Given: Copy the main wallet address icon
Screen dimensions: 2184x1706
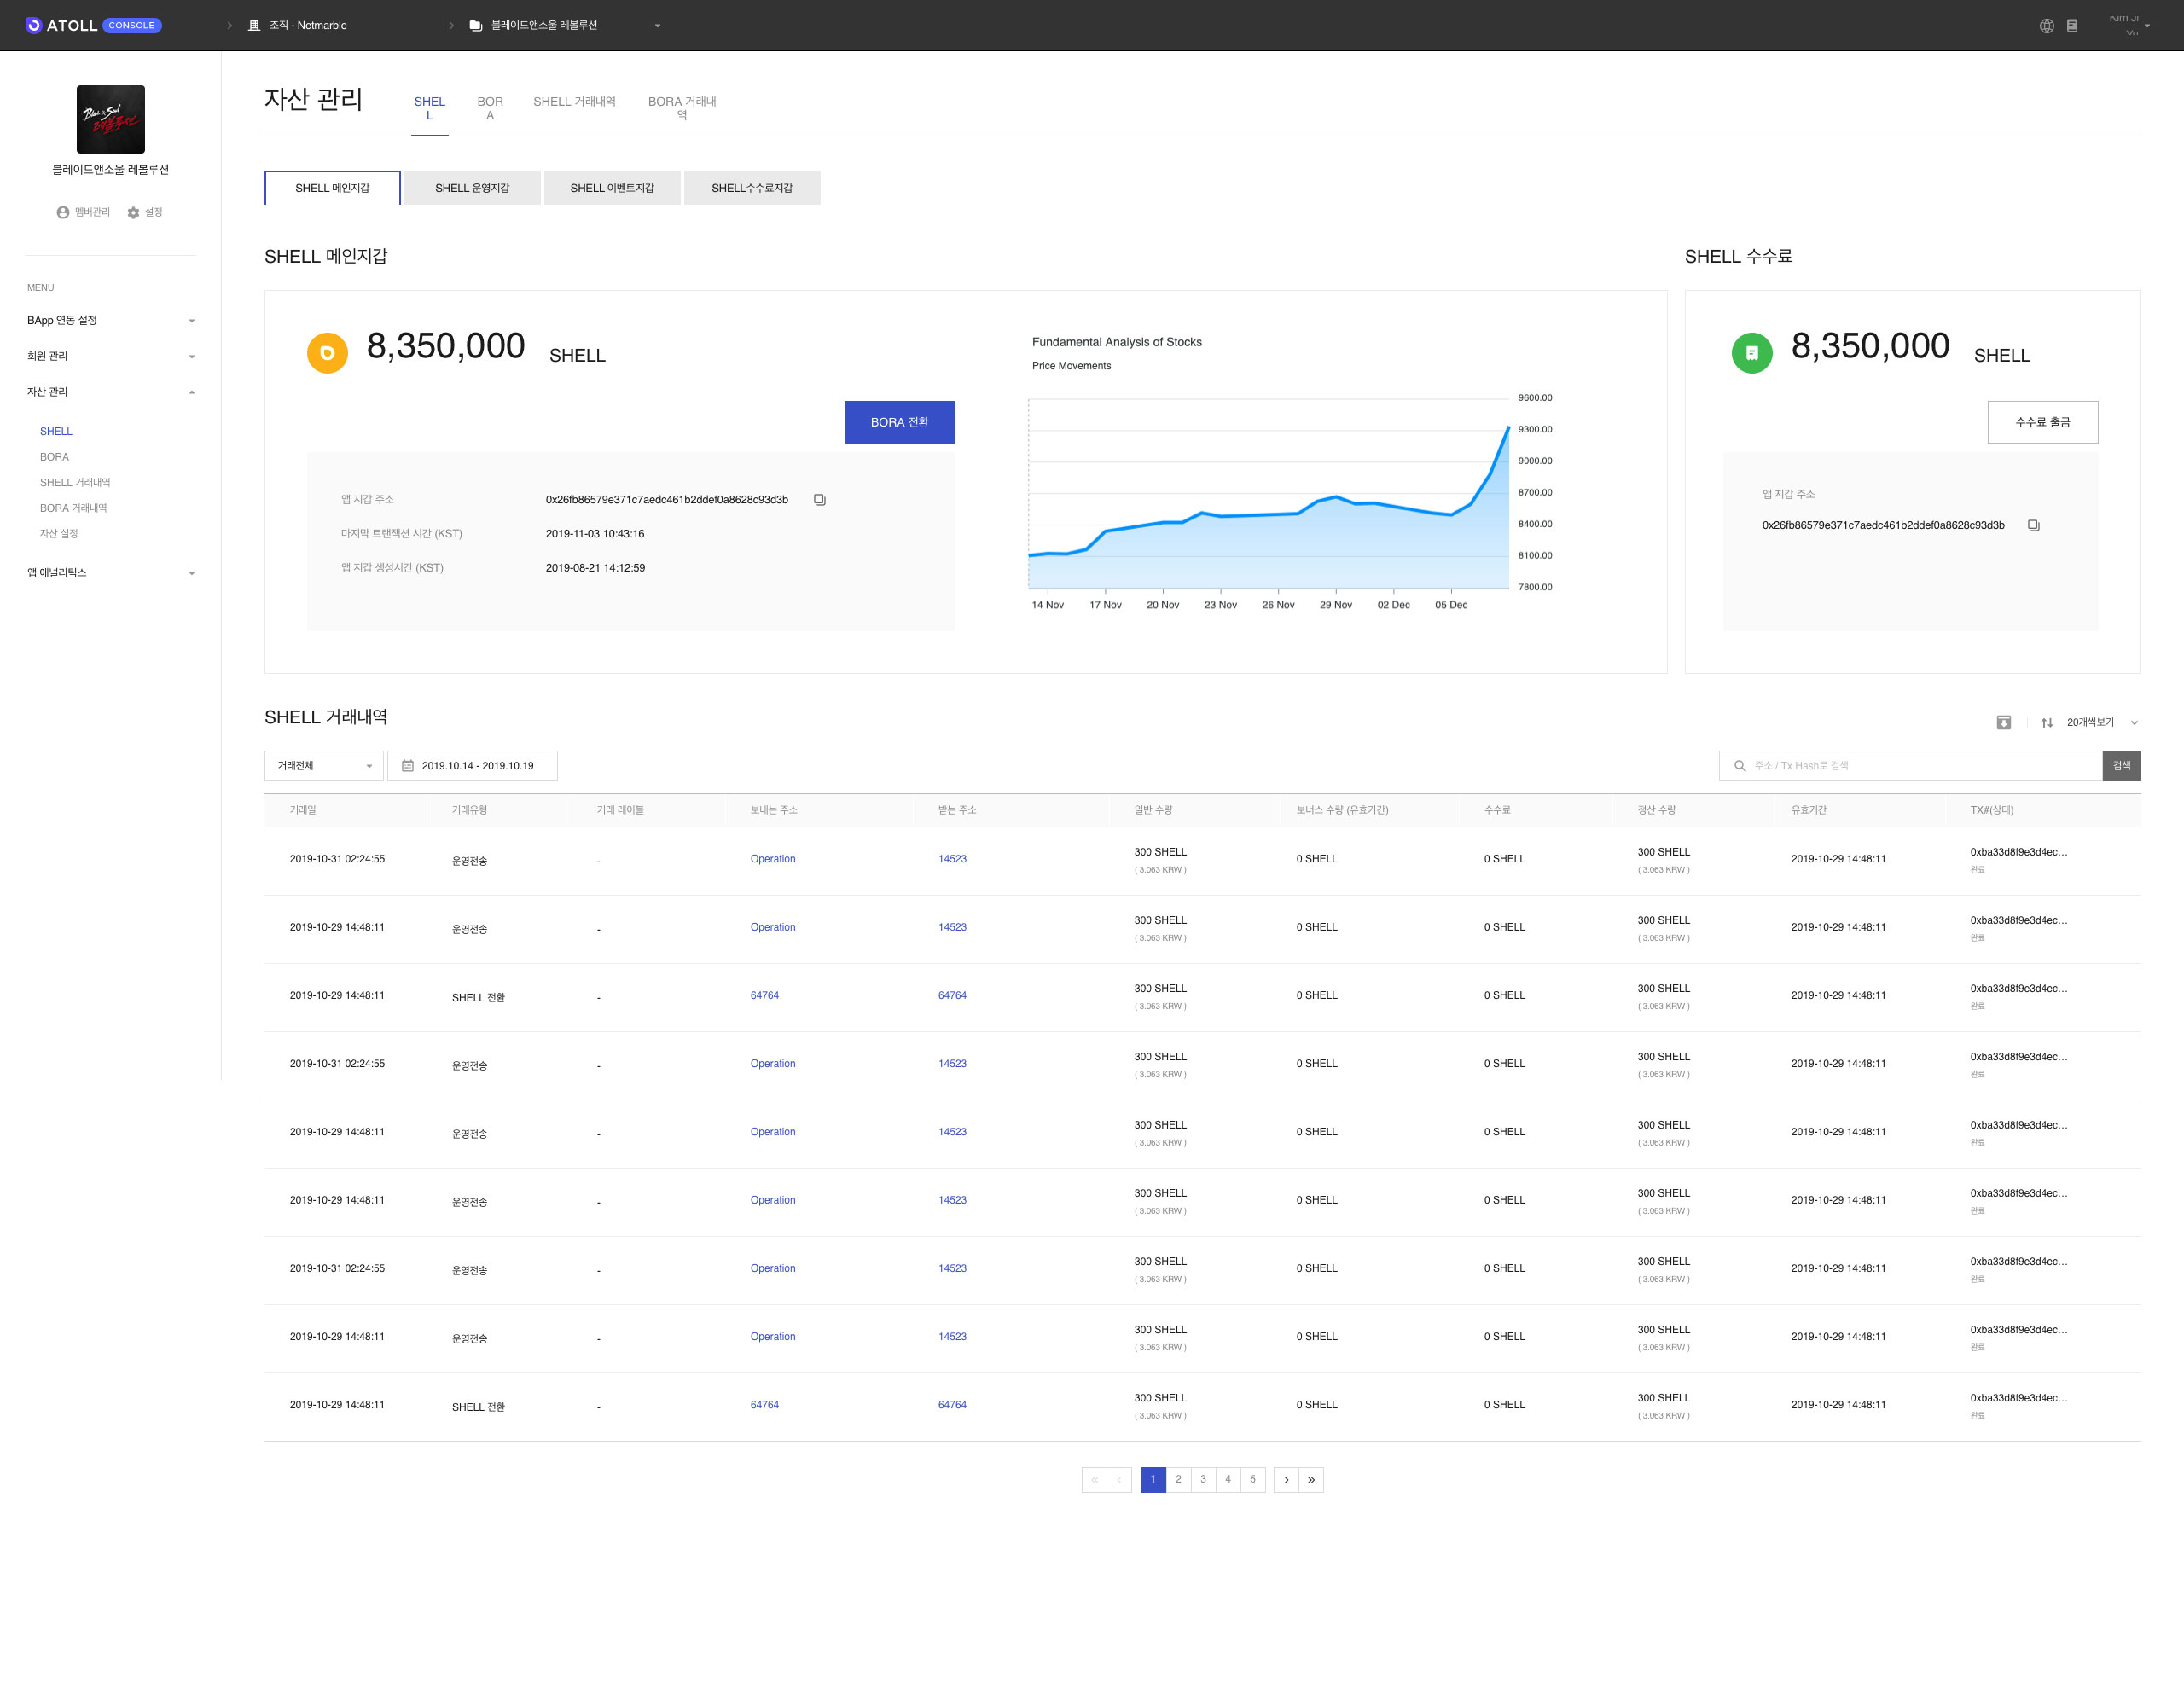Looking at the screenshot, I should 819,500.
